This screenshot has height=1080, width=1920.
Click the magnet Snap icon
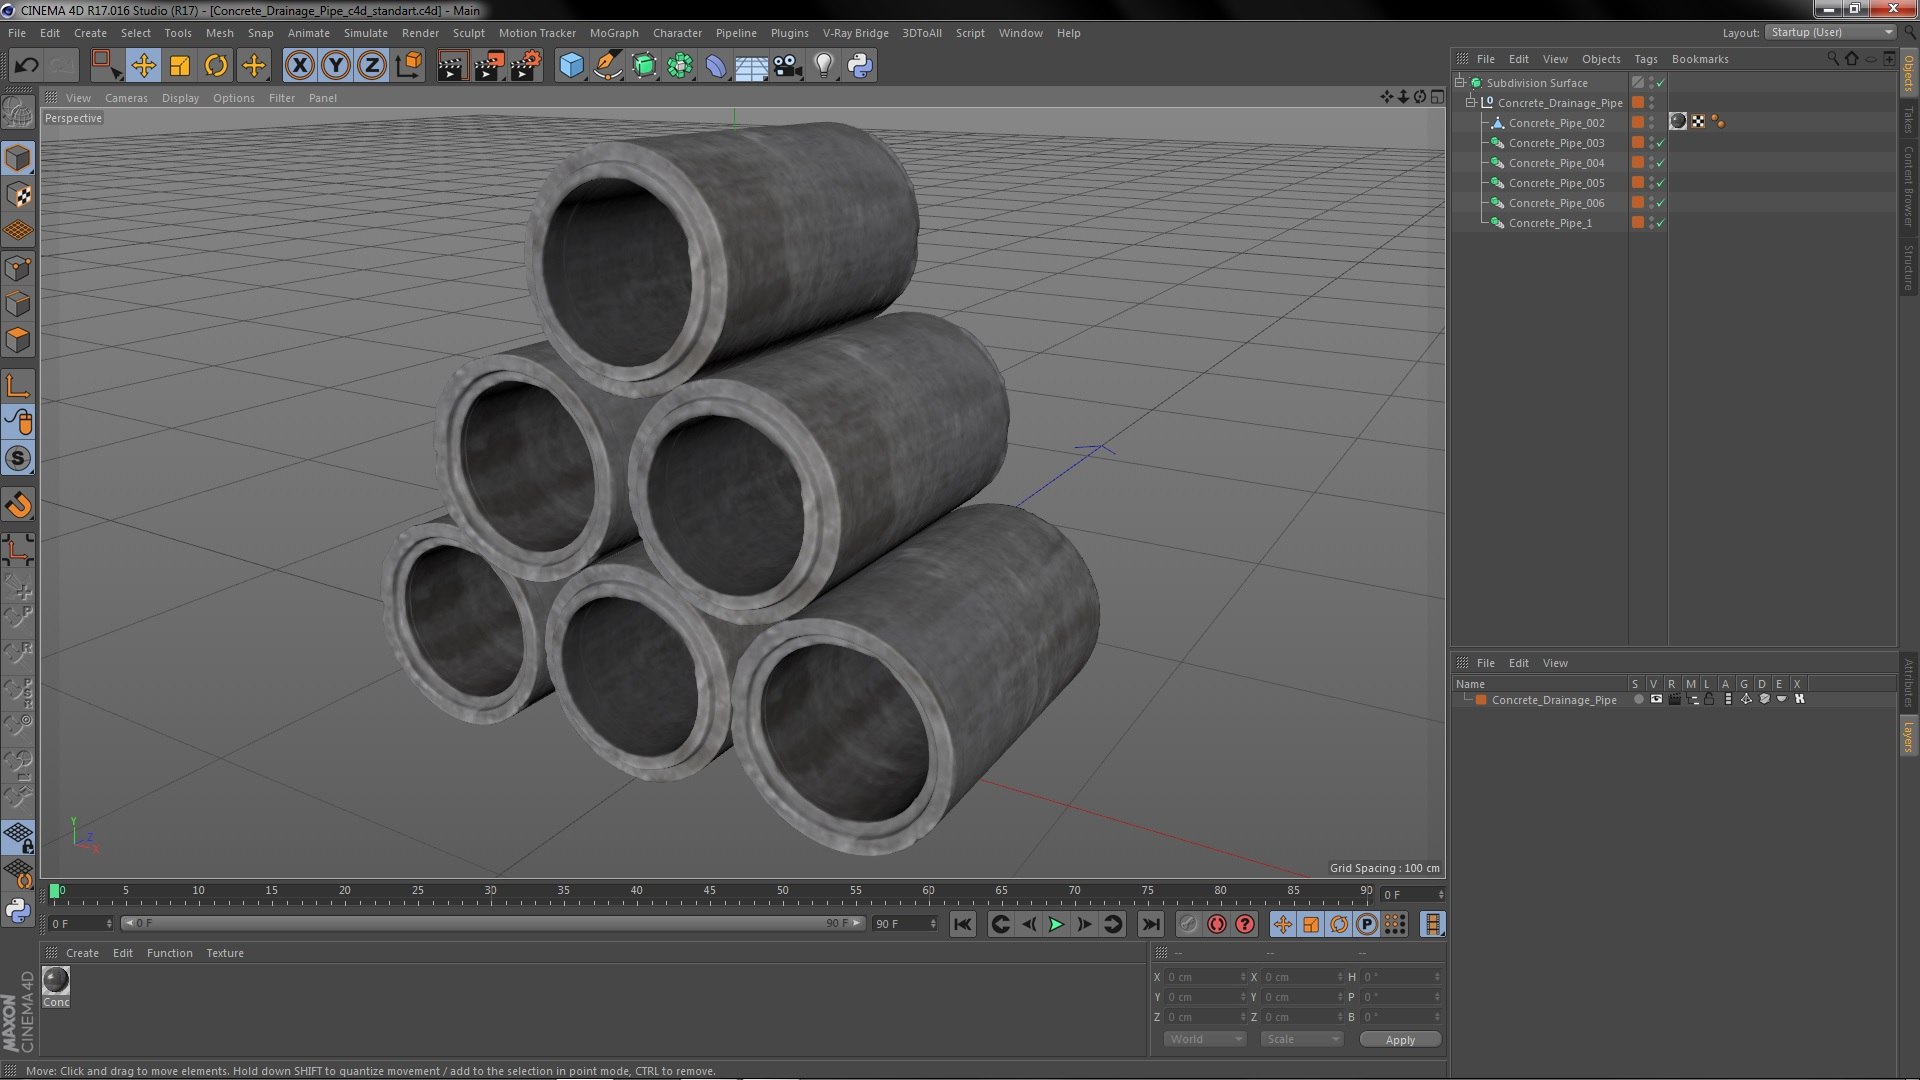pos(18,505)
